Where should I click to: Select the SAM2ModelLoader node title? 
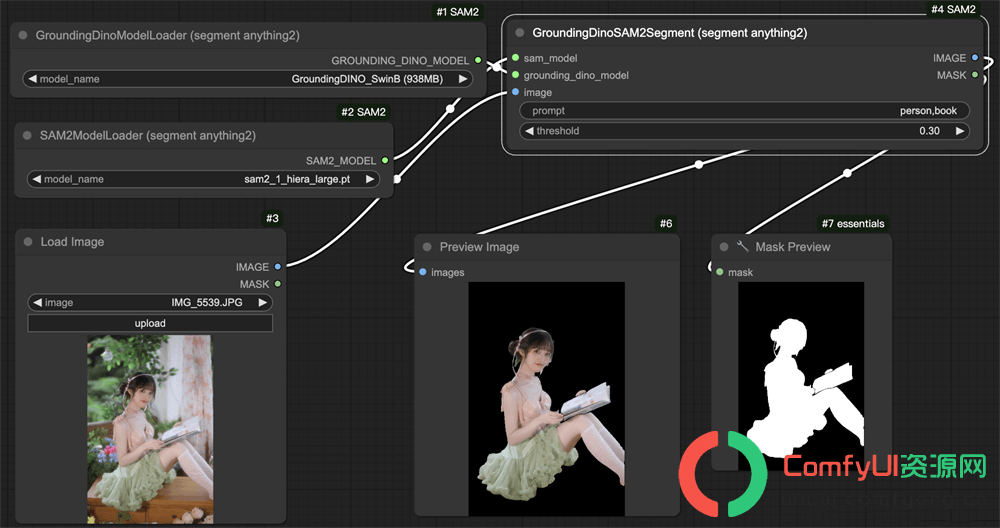pyautogui.click(x=148, y=135)
